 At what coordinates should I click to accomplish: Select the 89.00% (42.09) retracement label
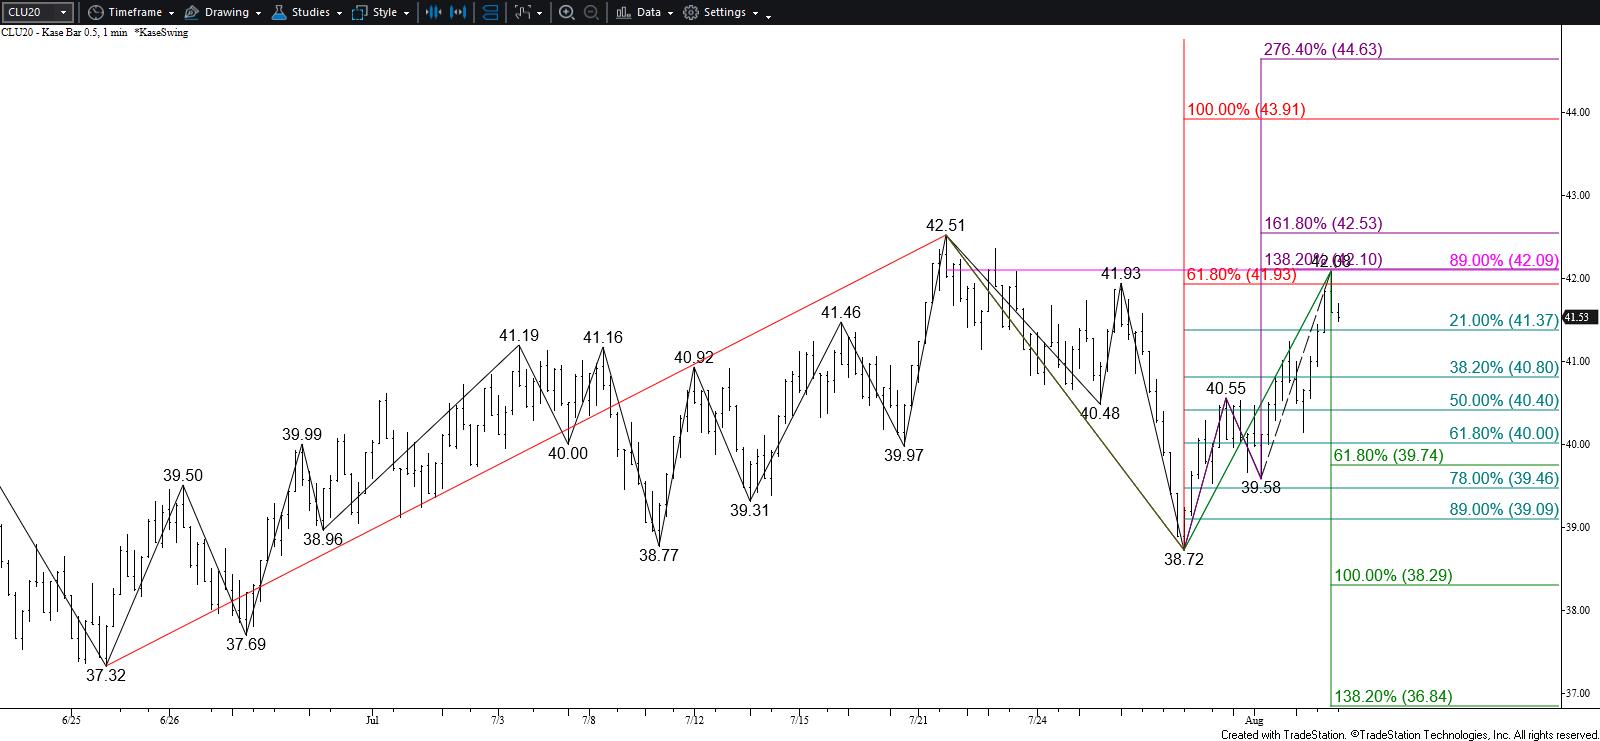[1503, 260]
